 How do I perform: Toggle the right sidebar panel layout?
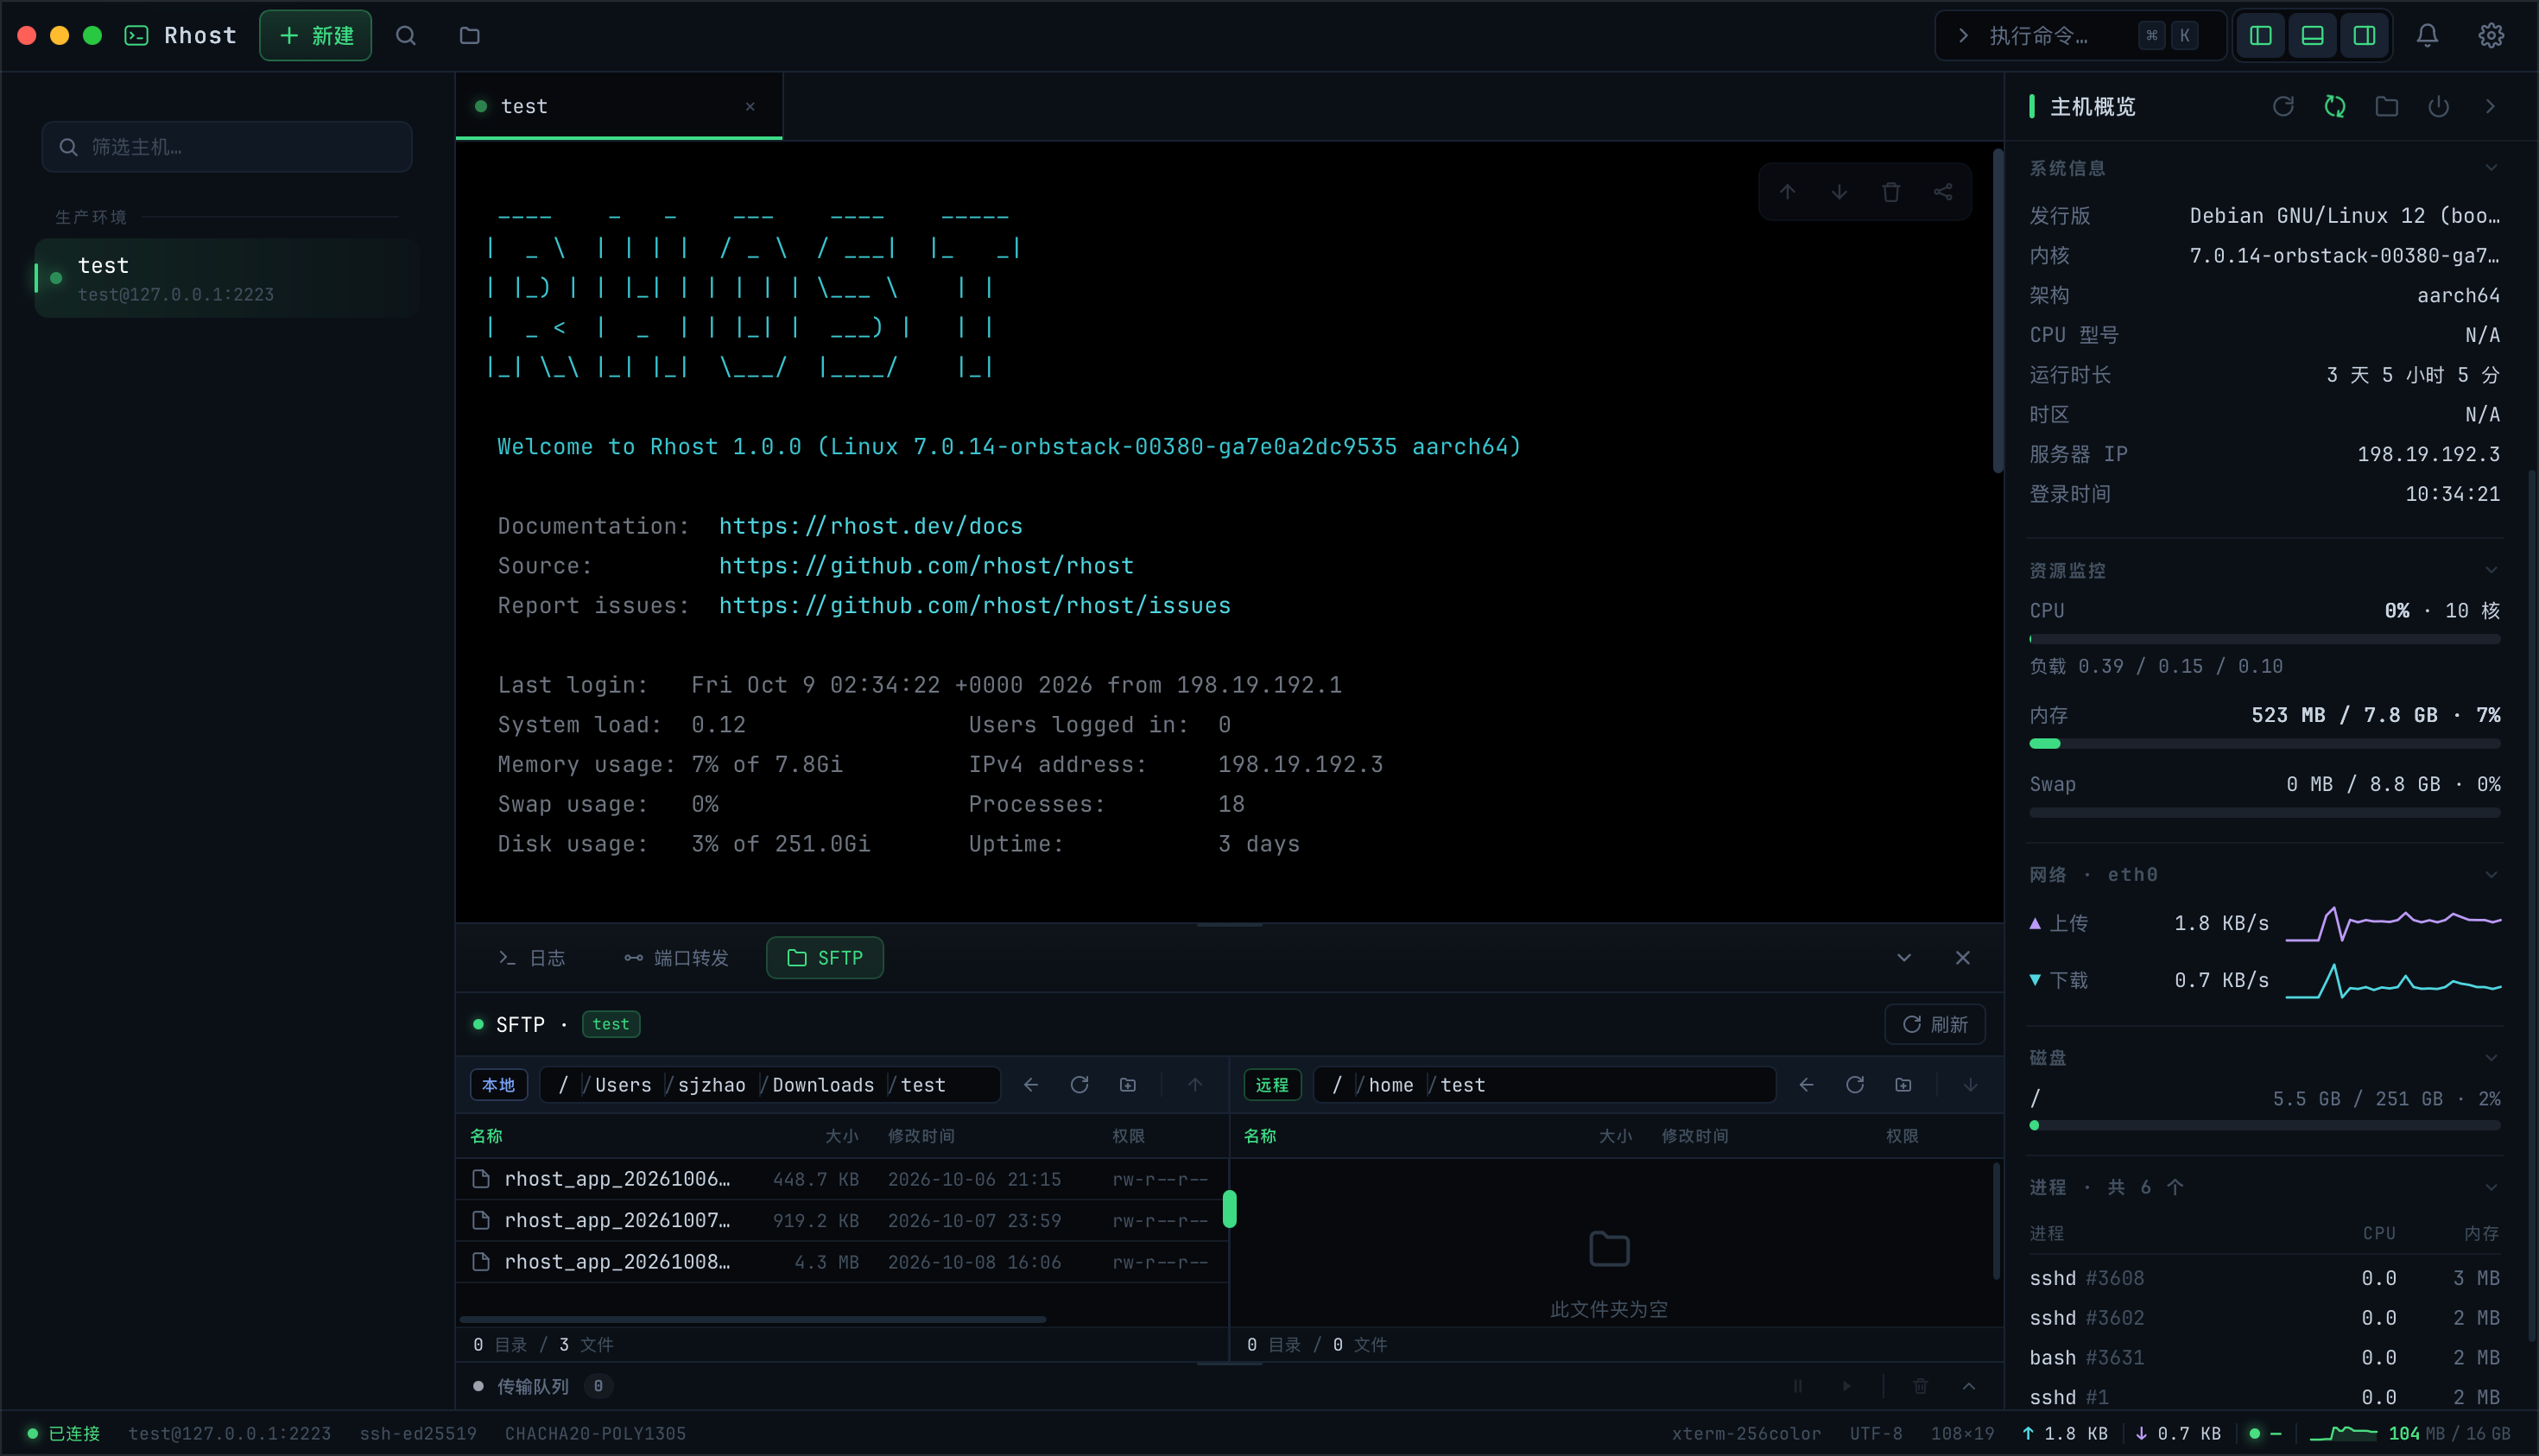click(x=2364, y=36)
